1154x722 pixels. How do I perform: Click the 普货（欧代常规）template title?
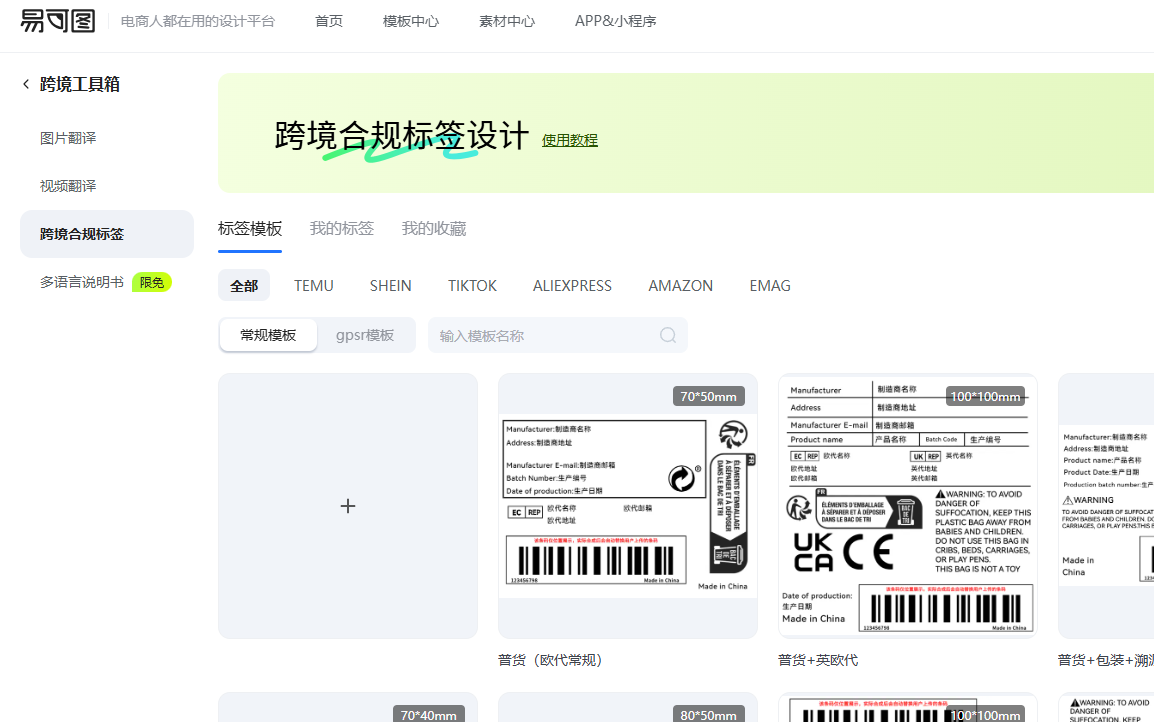click(x=550, y=660)
